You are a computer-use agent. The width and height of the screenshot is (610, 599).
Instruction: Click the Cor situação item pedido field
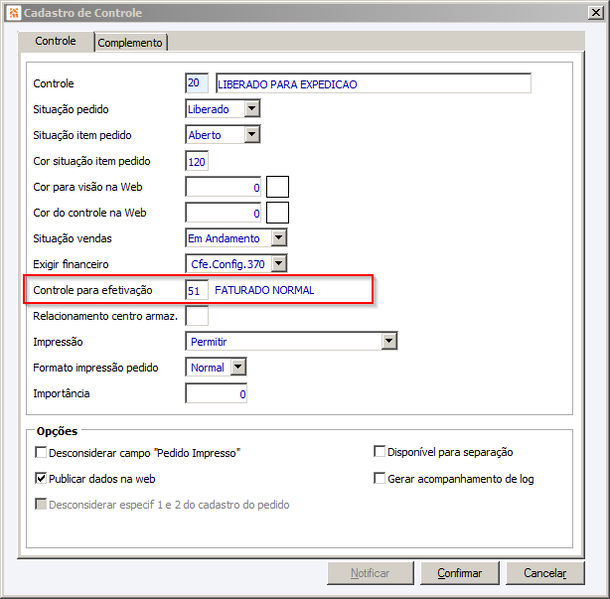pyautogui.click(x=196, y=161)
